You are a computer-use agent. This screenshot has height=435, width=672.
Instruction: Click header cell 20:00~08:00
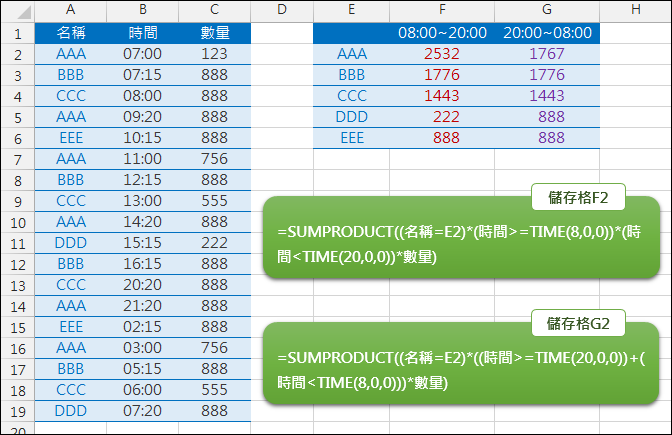pyautogui.click(x=547, y=33)
